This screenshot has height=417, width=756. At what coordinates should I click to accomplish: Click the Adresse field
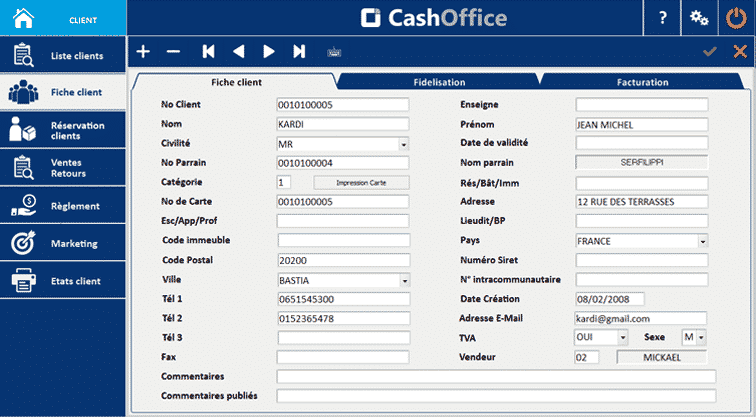(642, 202)
